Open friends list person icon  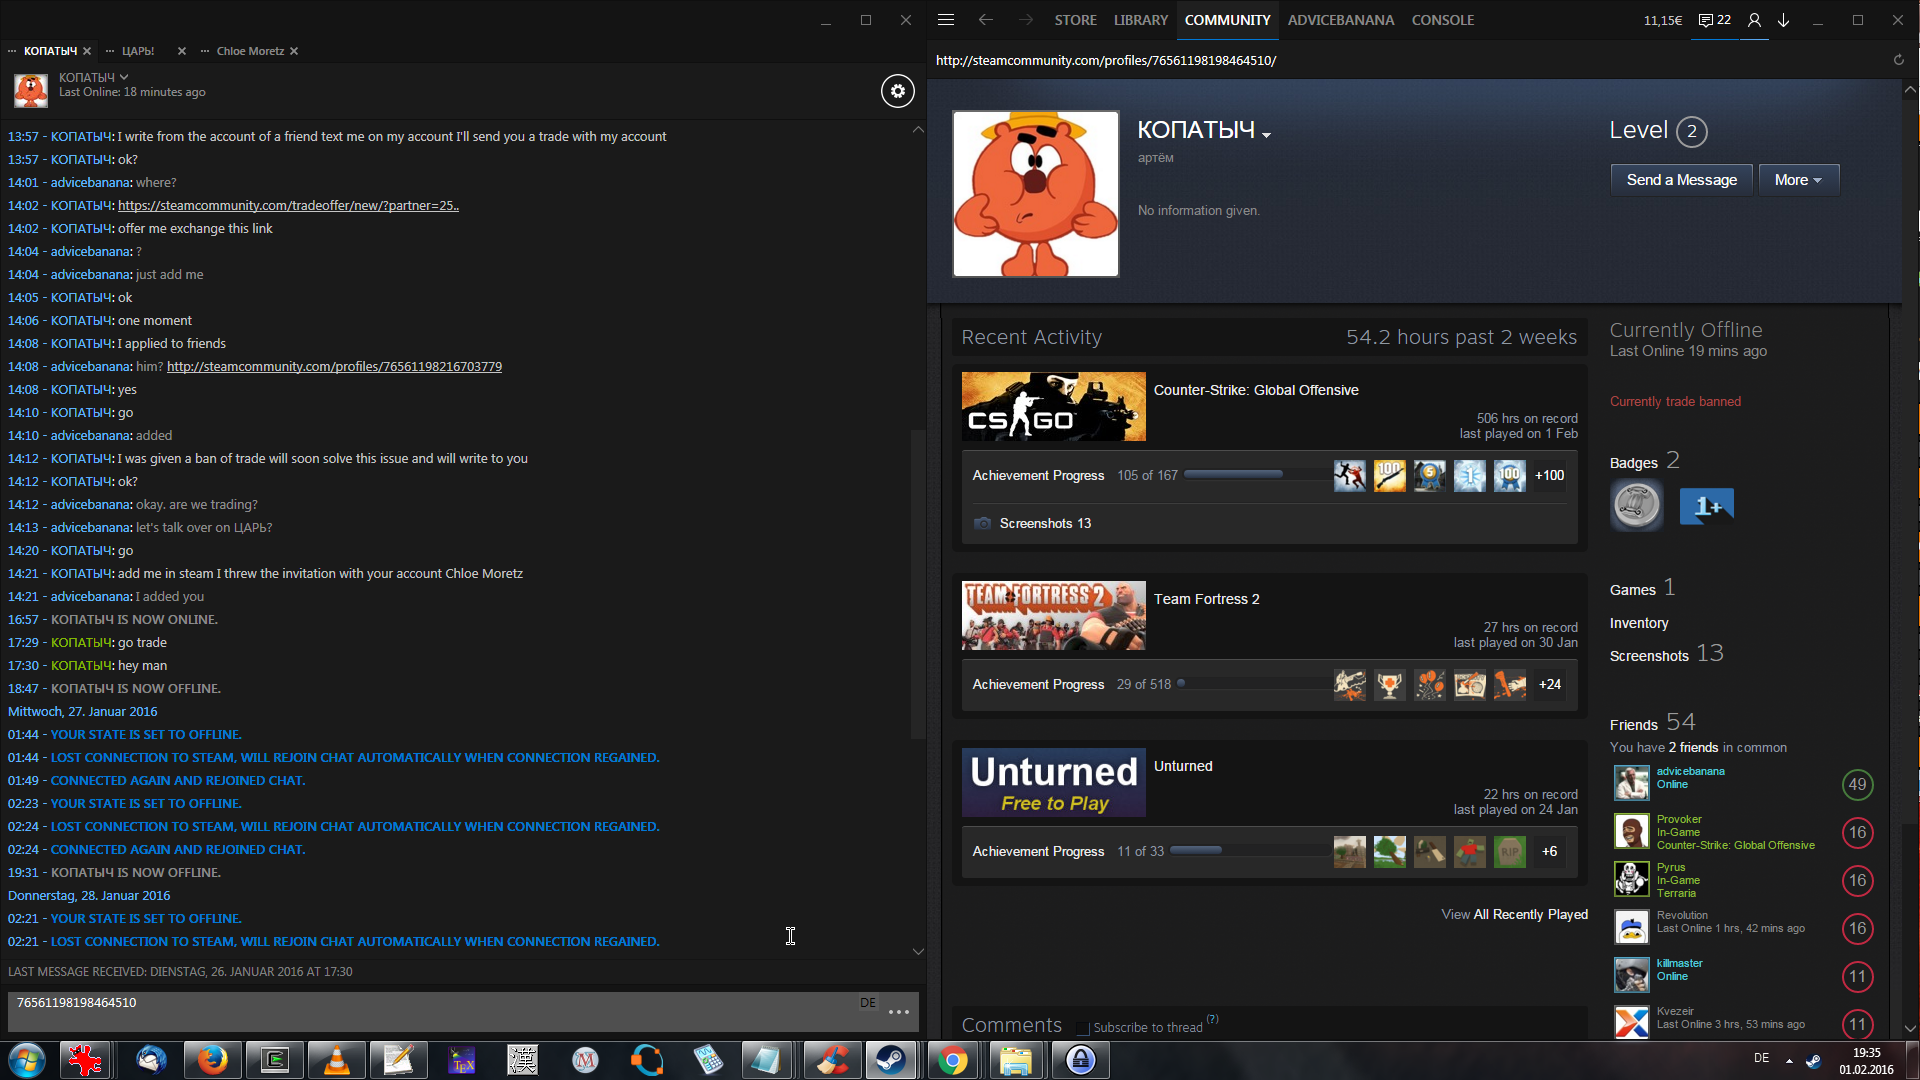(x=1754, y=20)
